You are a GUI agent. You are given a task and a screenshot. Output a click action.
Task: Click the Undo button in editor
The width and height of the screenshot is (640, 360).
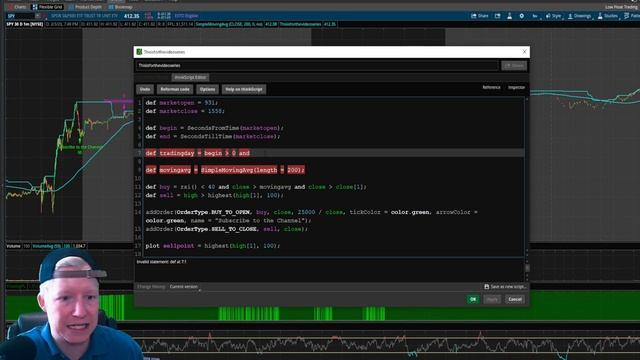[145, 89]
